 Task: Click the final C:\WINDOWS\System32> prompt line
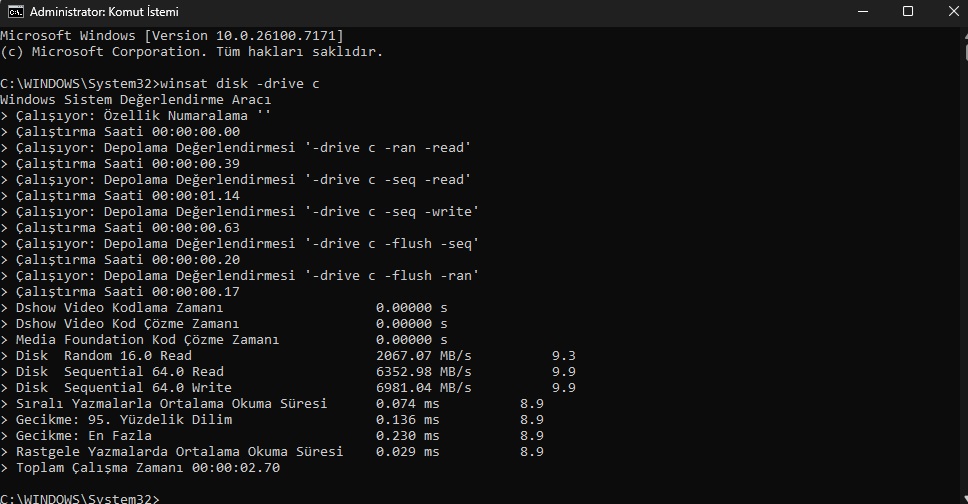80,498
